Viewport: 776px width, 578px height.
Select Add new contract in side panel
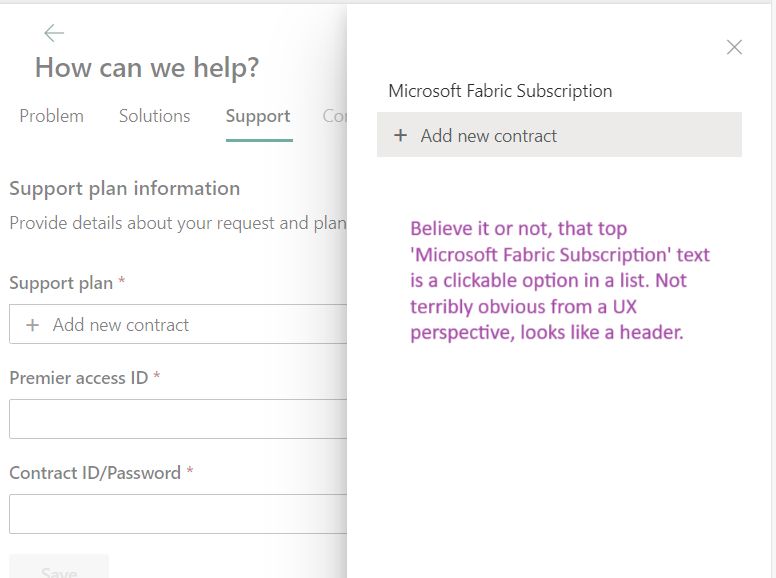coord(559,135)
